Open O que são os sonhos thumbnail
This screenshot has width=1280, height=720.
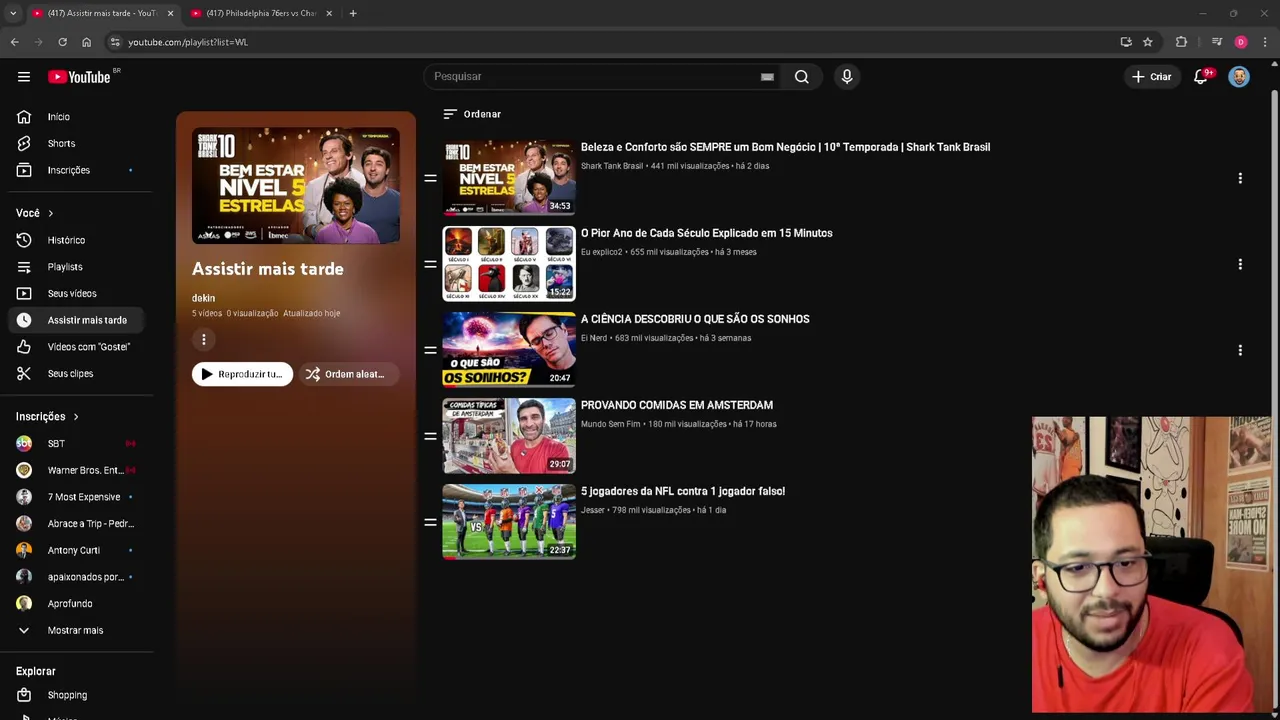coord(509,349)
